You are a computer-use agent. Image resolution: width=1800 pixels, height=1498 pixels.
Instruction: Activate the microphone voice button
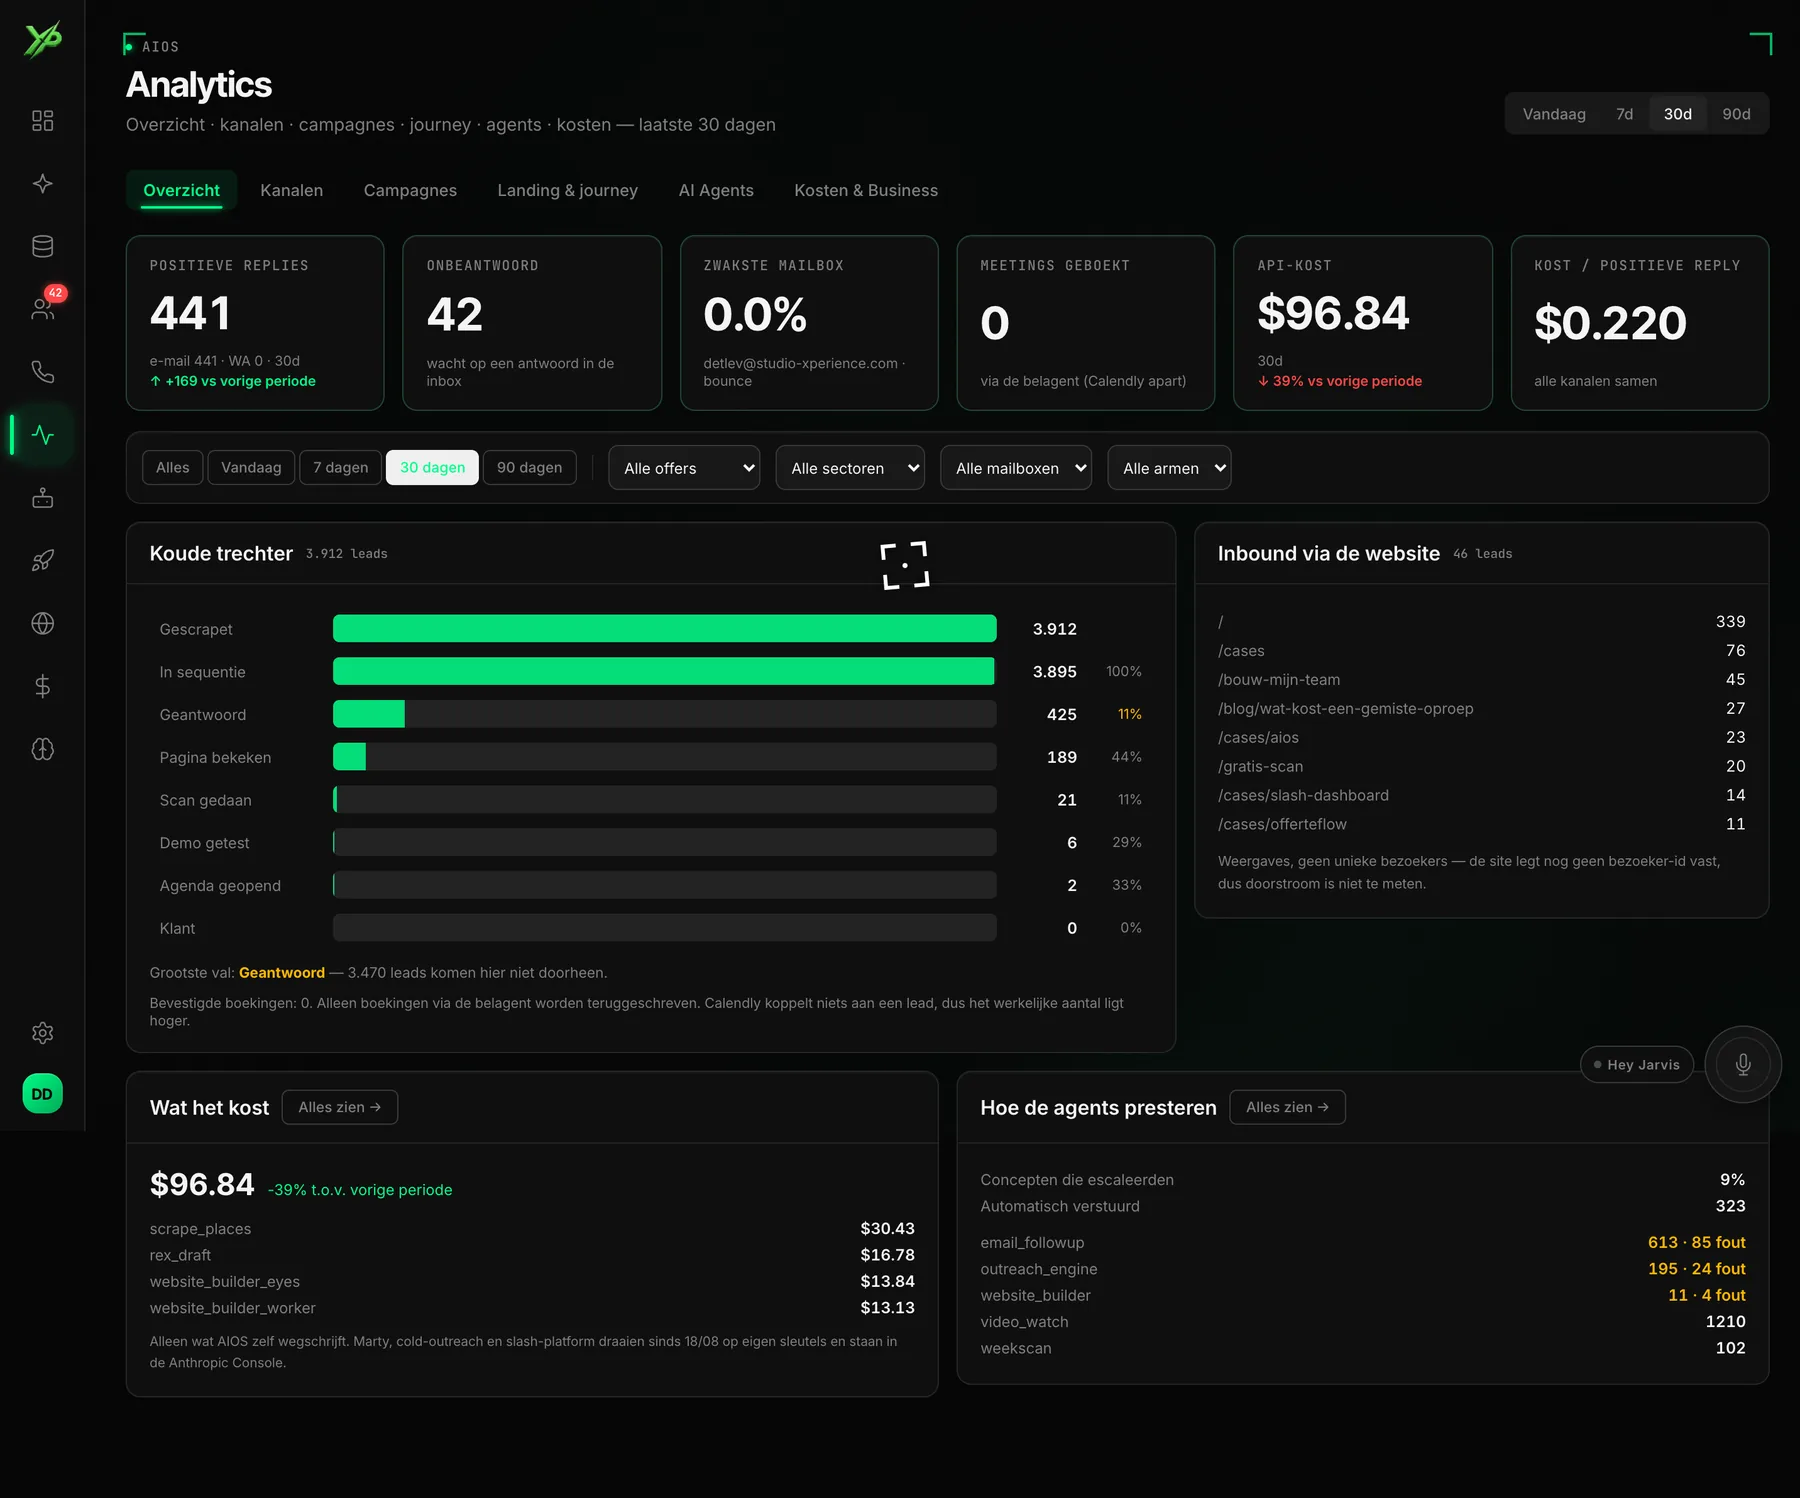tap(1743, 1065)
